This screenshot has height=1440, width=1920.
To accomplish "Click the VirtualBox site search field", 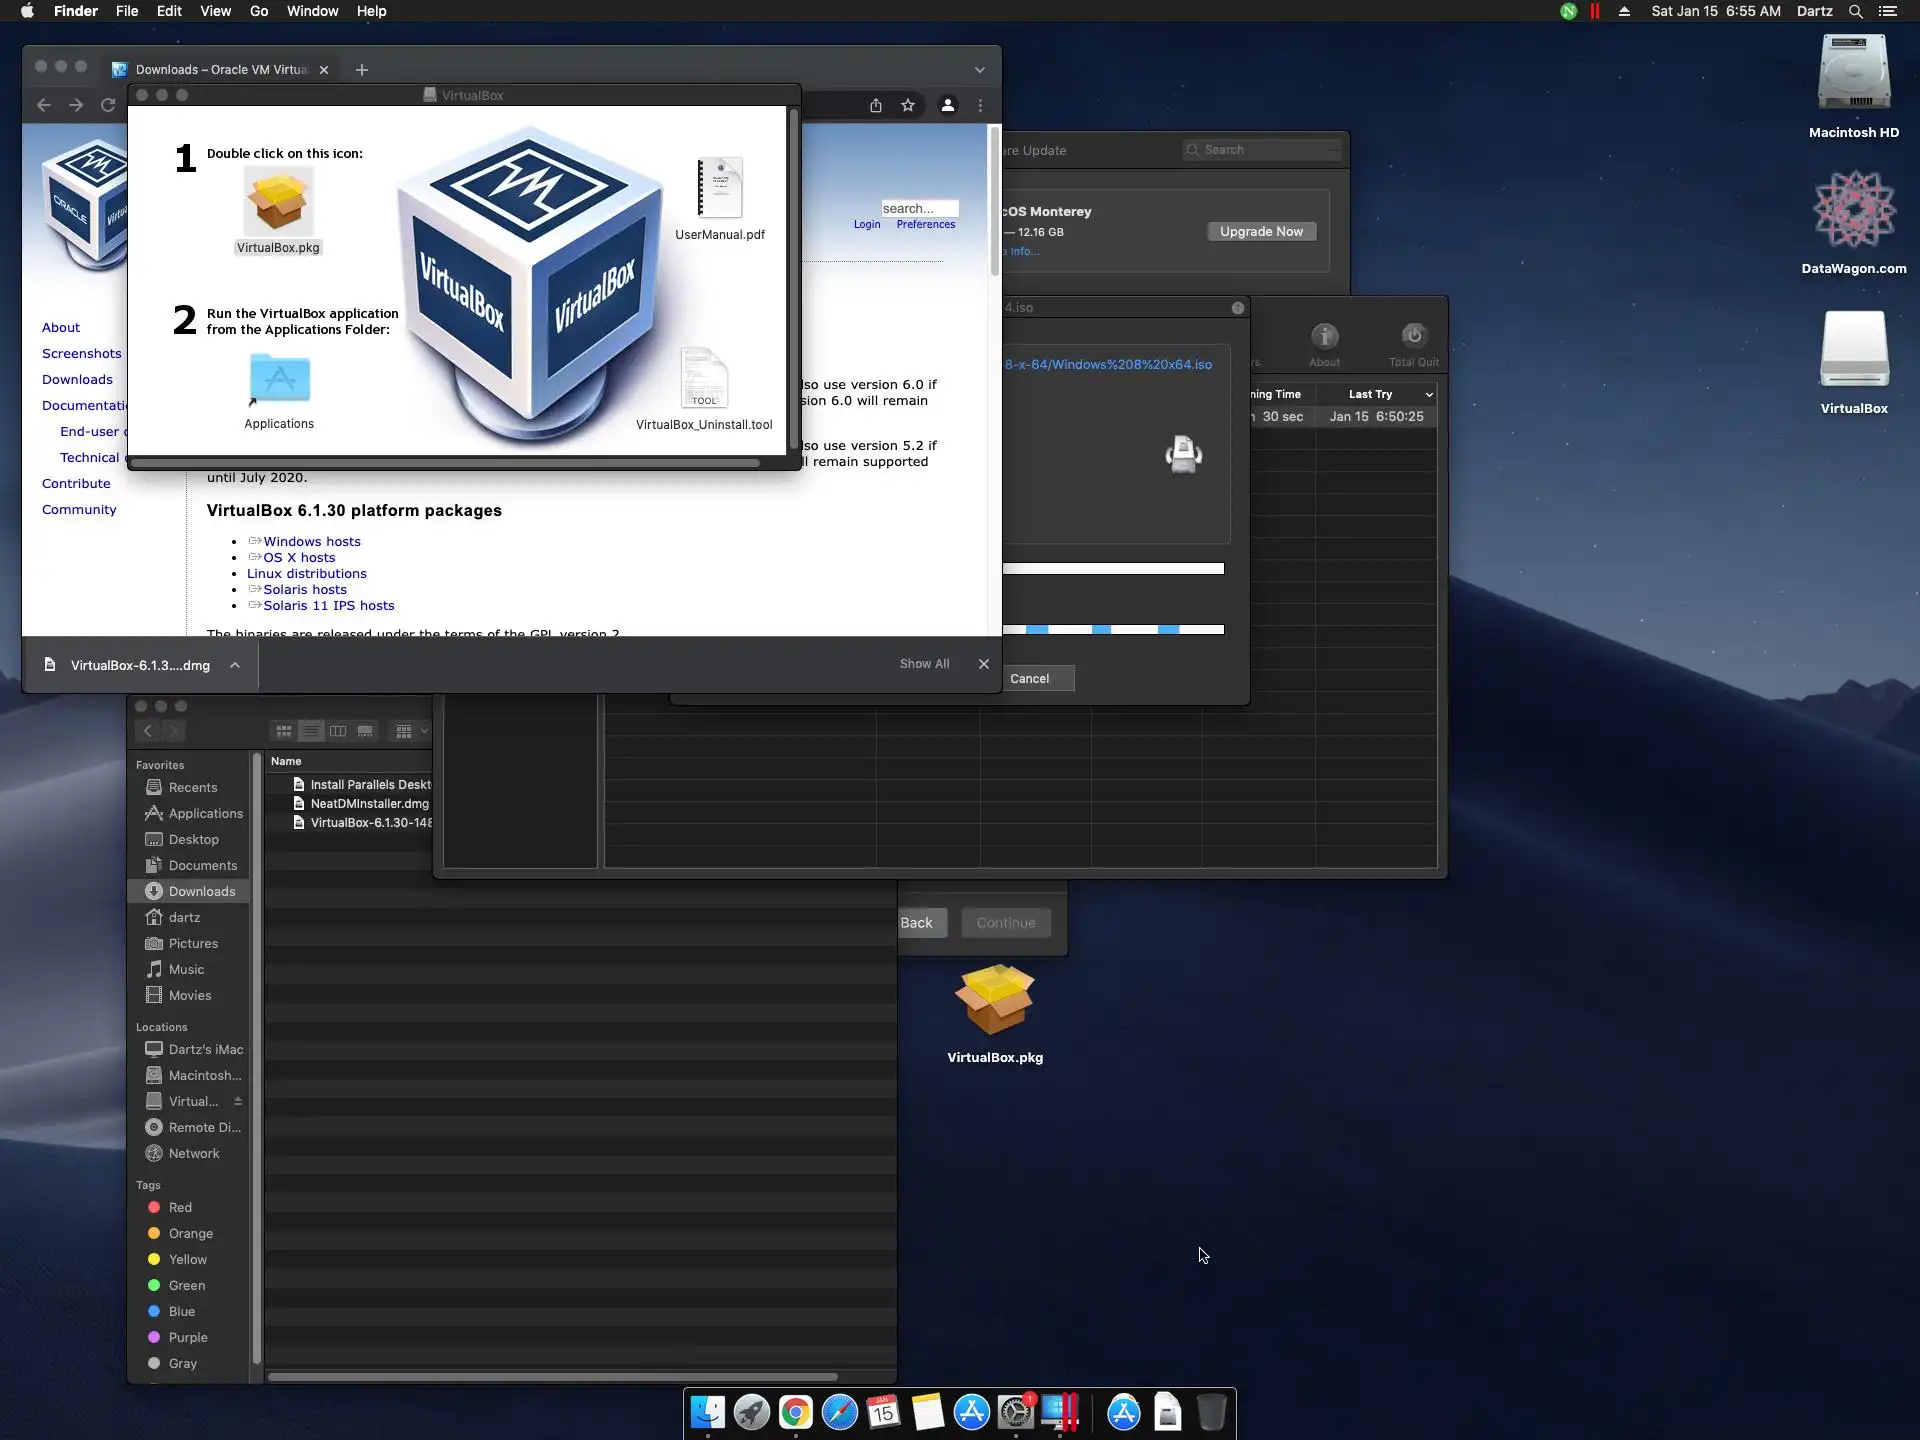I will pos(919,208).
